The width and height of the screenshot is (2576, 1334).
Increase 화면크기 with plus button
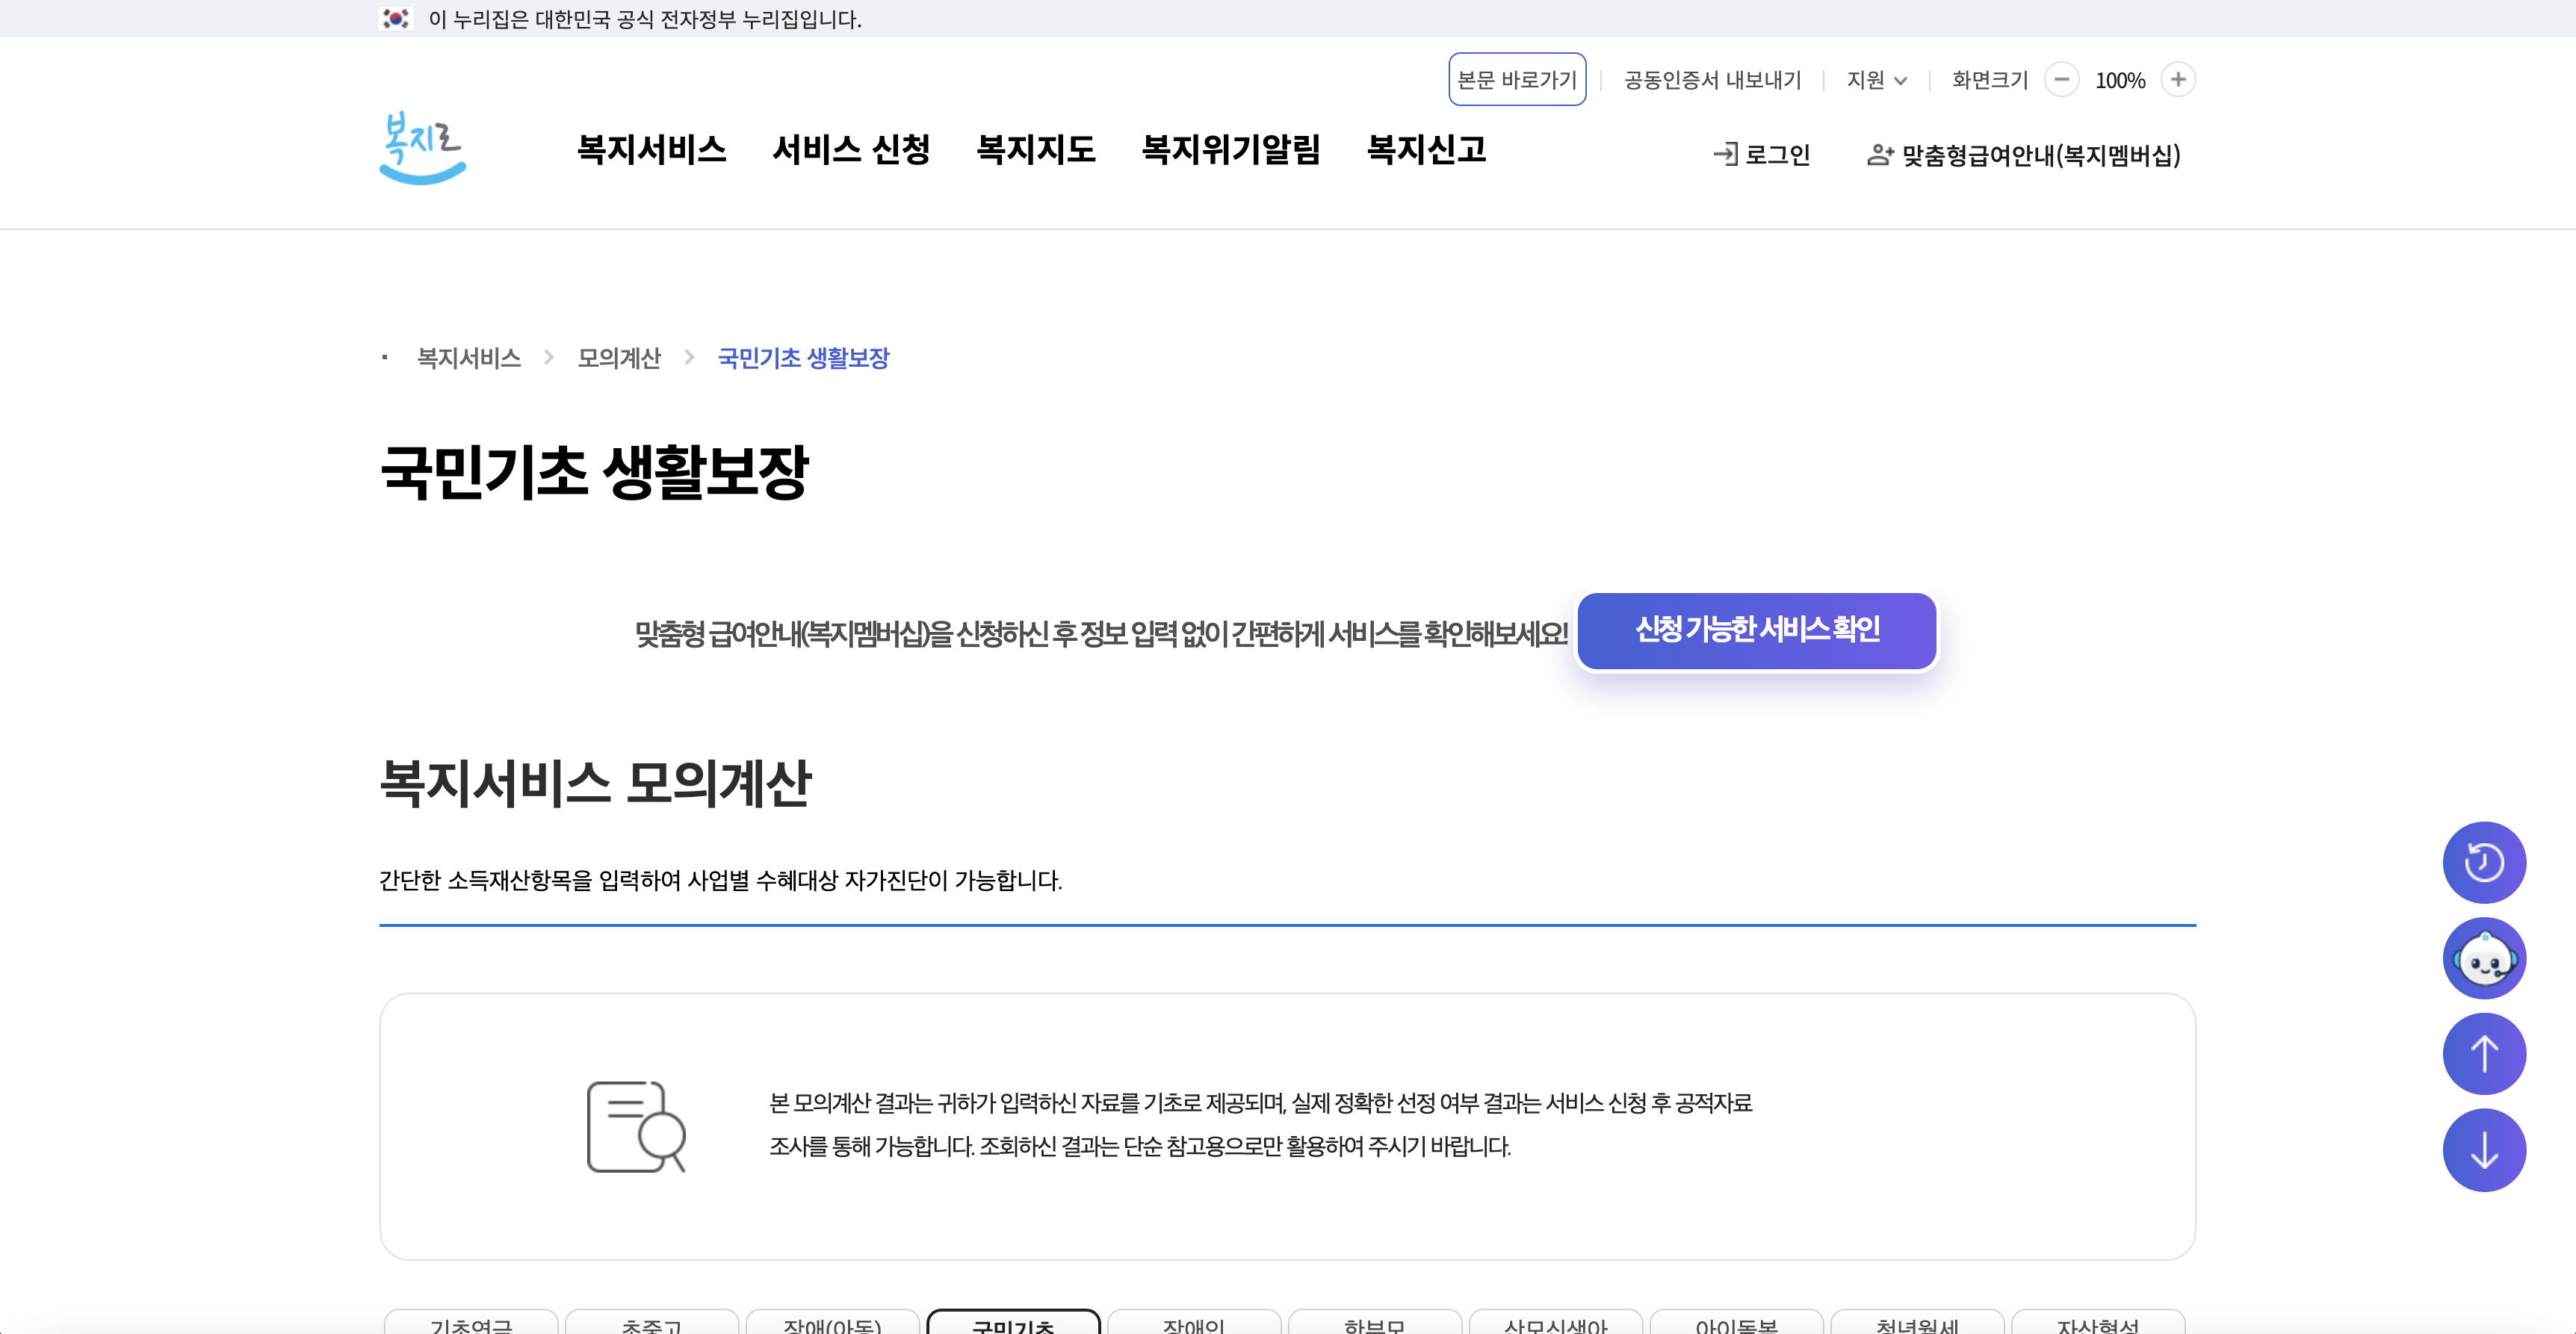(2179, 80)
